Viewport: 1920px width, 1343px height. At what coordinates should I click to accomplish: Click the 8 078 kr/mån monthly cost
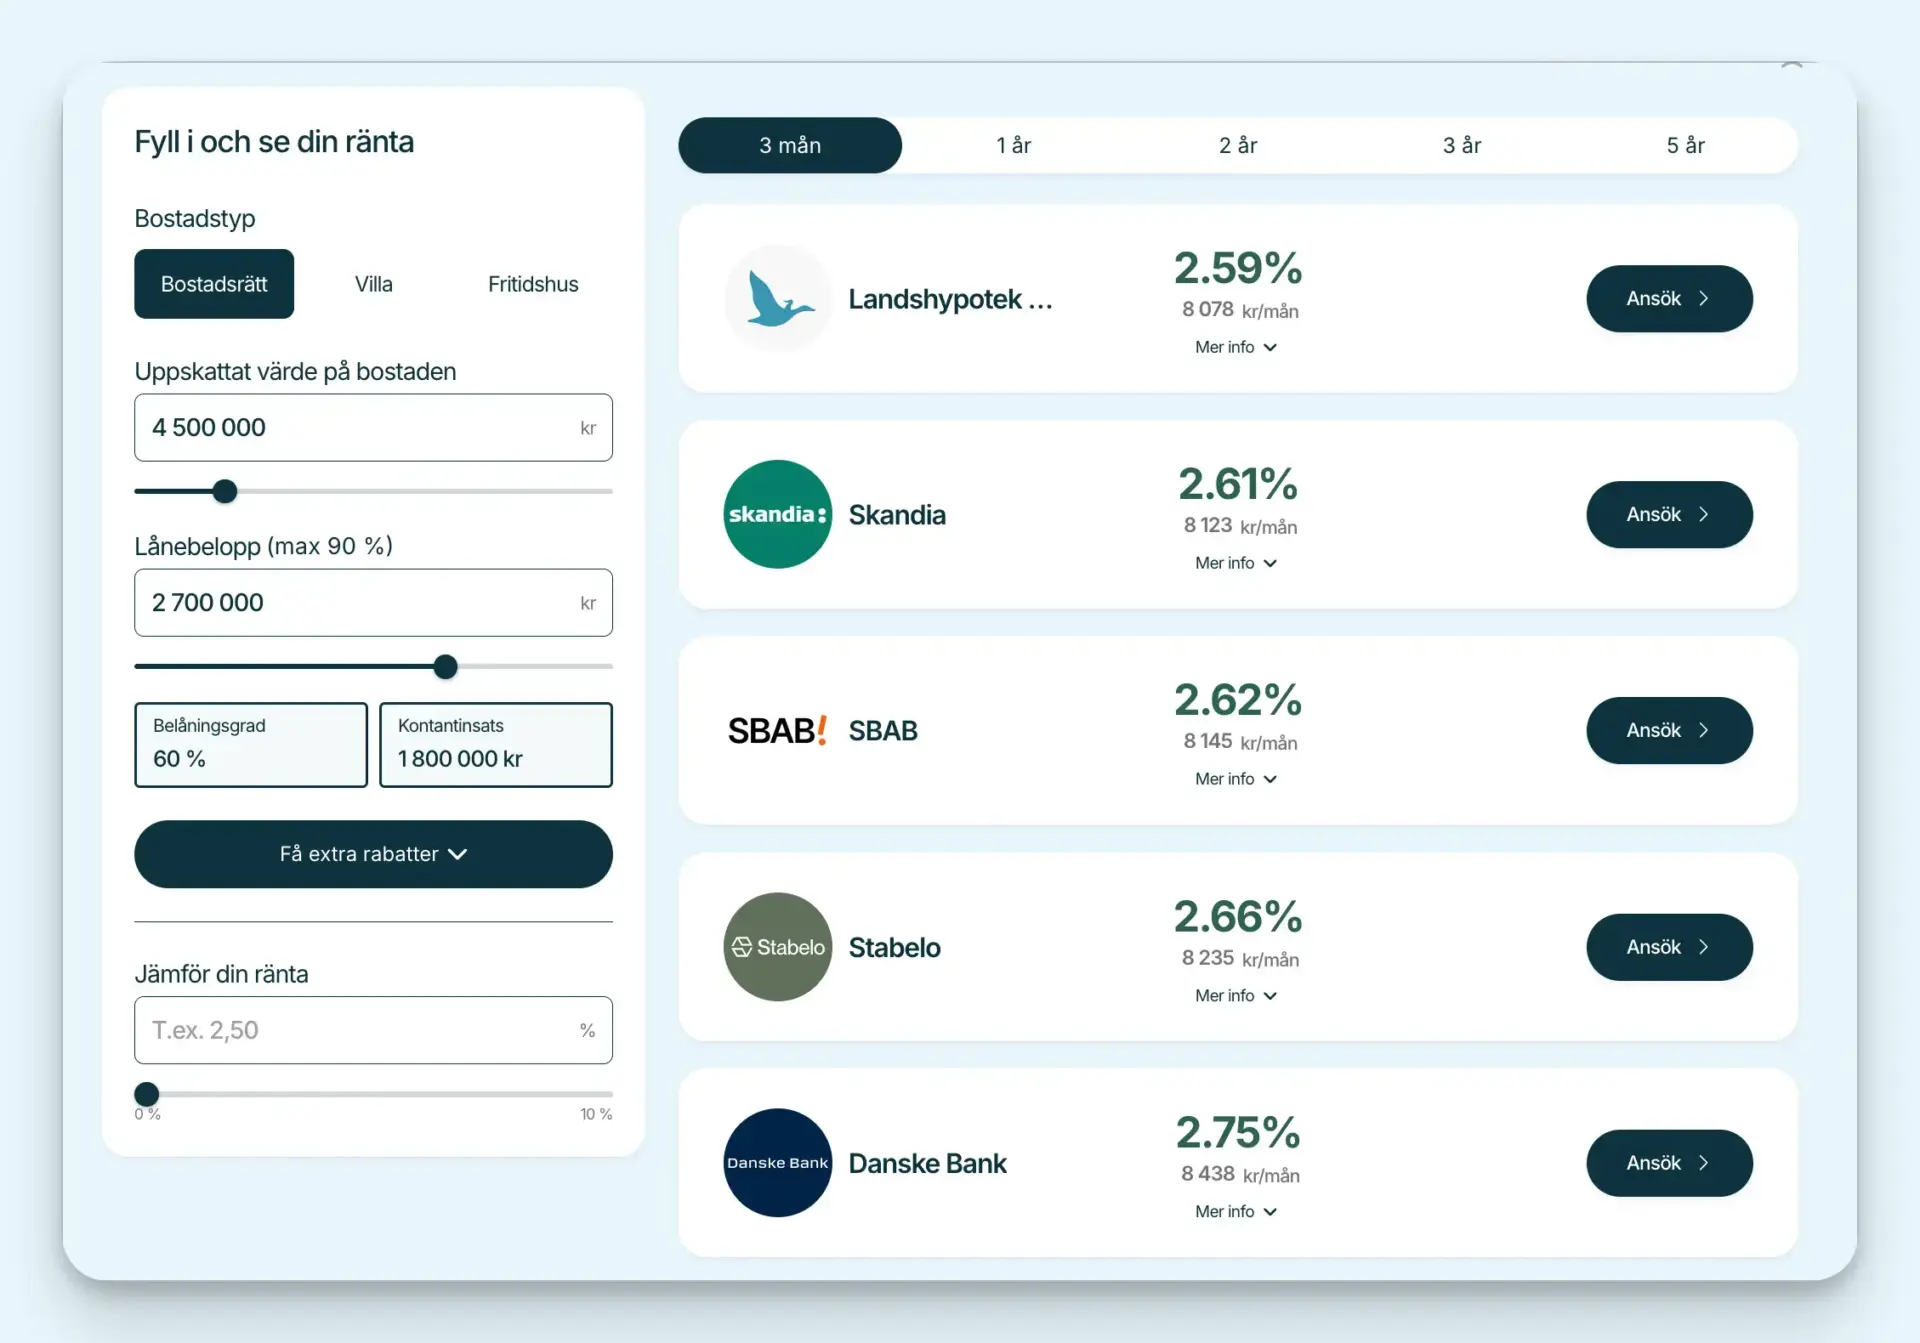click(x=1240, y=310)
